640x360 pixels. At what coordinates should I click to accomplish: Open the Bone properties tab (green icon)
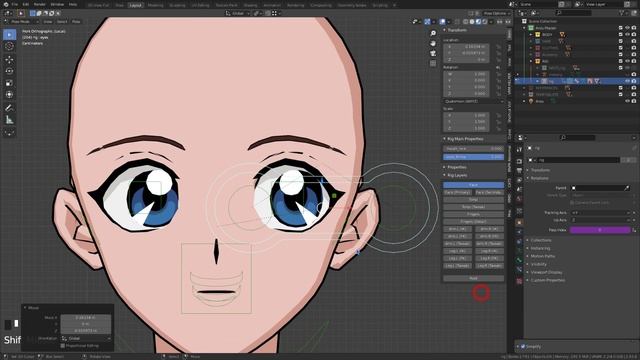tap(519, 260)
